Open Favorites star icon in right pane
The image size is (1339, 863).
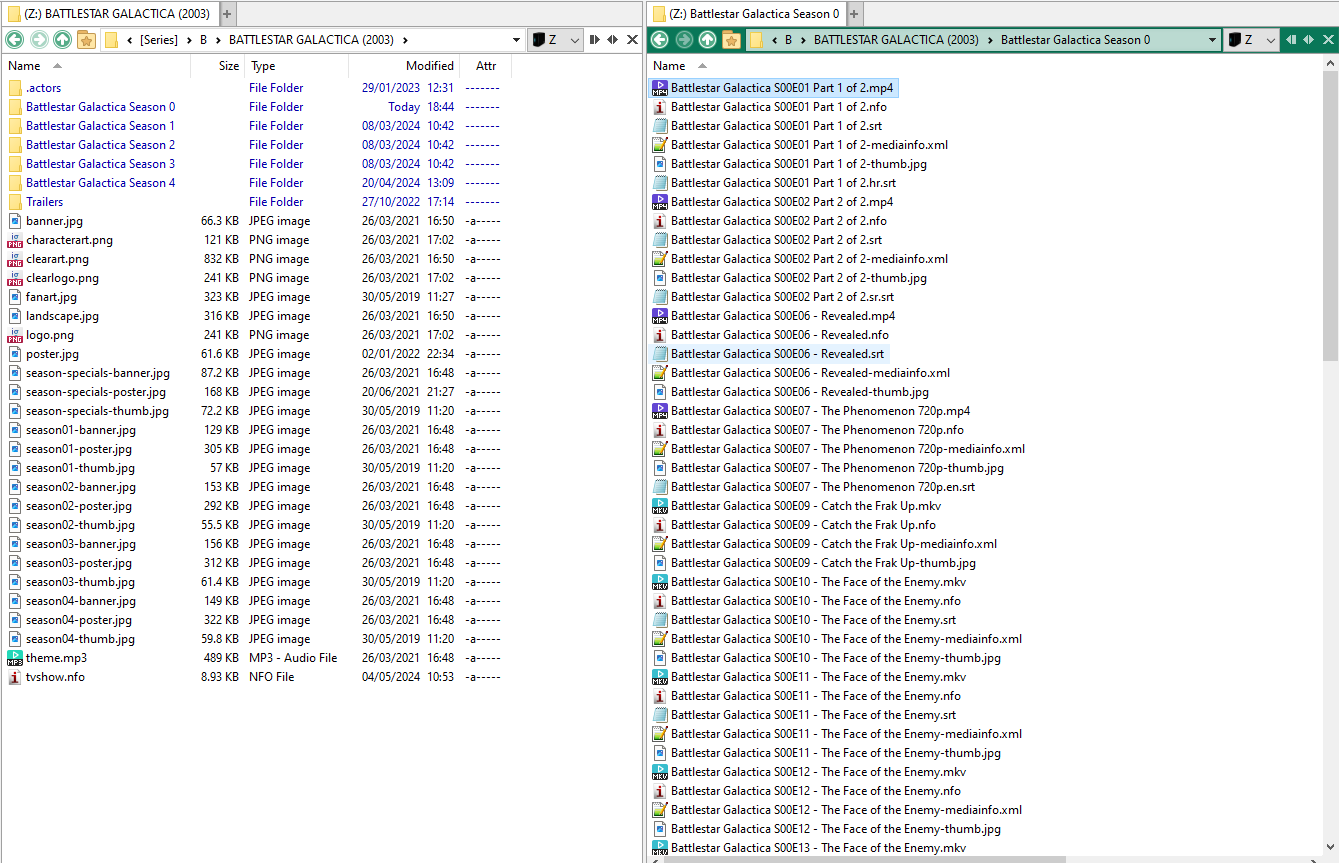(731, 40)
